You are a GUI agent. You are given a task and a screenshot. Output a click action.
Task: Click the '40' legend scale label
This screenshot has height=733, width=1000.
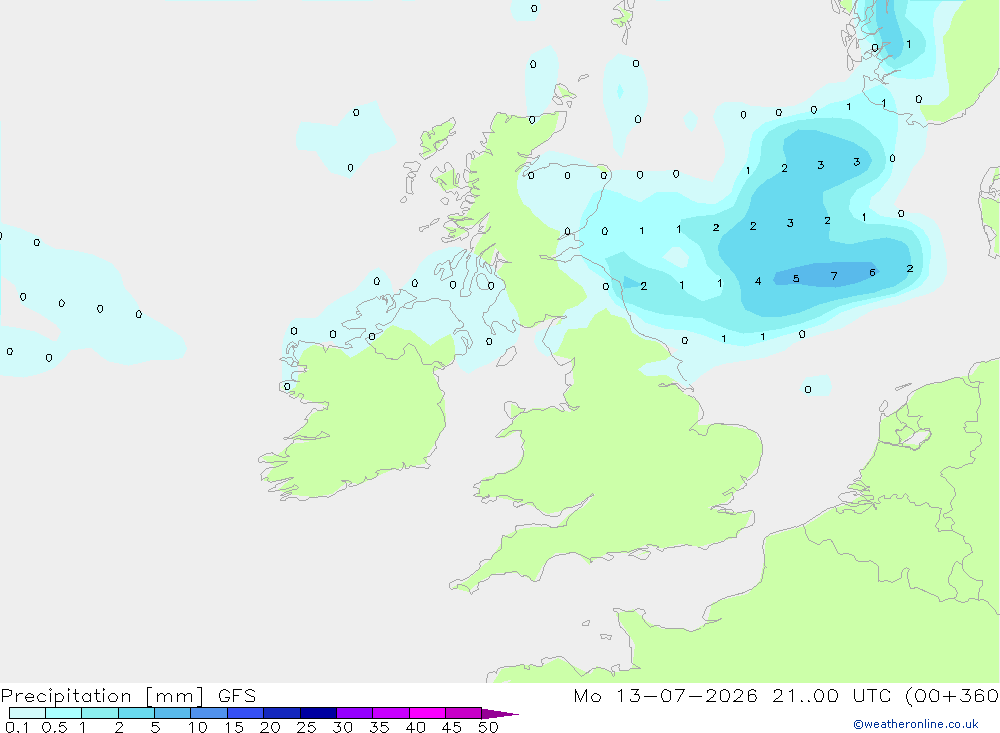(x=415, y=727)
